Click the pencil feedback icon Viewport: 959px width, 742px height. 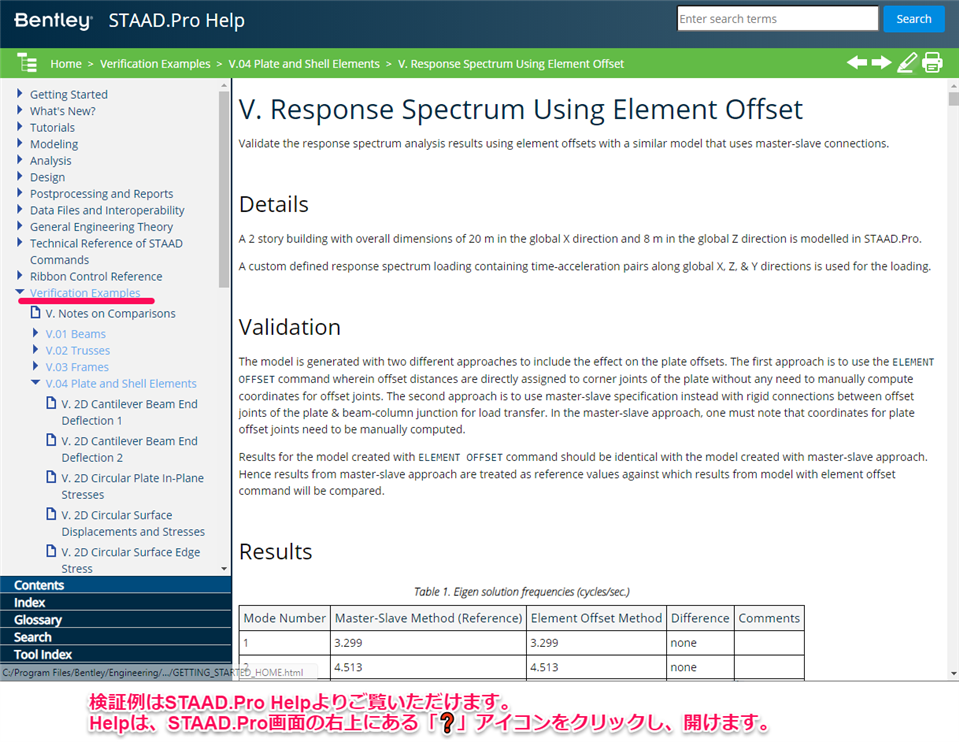click(907, 62)
